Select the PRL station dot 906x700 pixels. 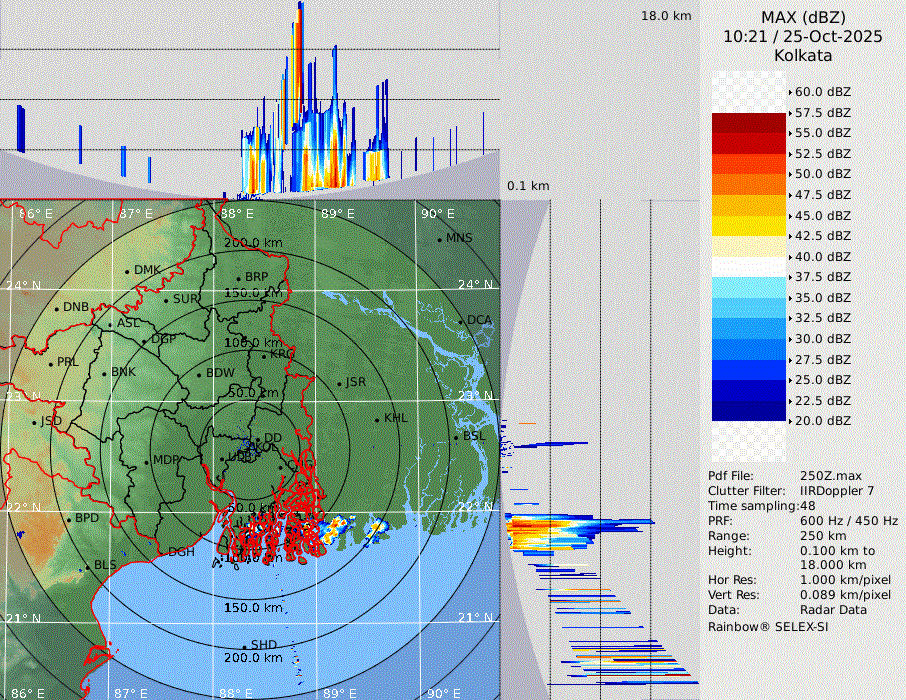point(50,363)
